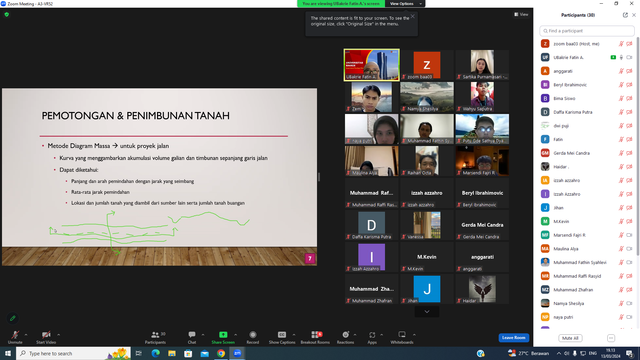Toggle mic for Daffa Karisma Putra
The width and height of the screenshot is (640, 360).
[x=621, y=112]
